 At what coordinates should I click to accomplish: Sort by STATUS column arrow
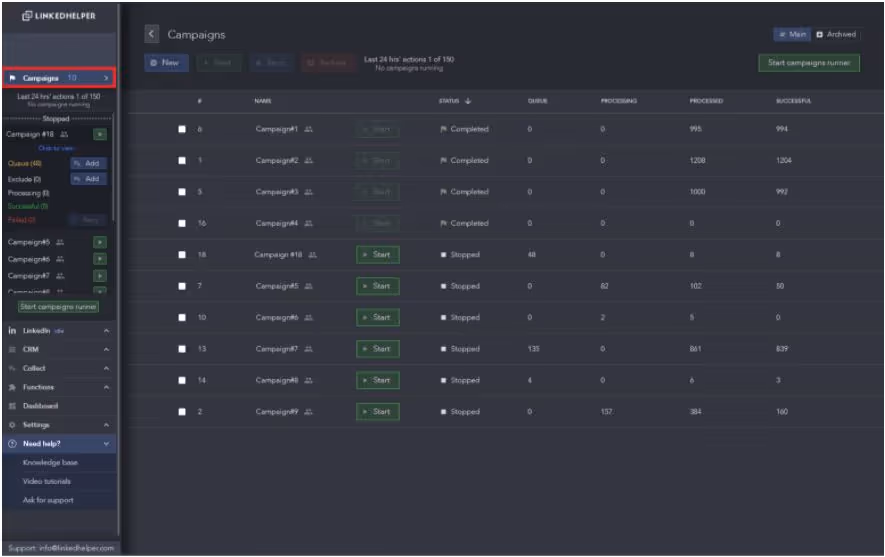pyautogui.click(x=468, y=101)
